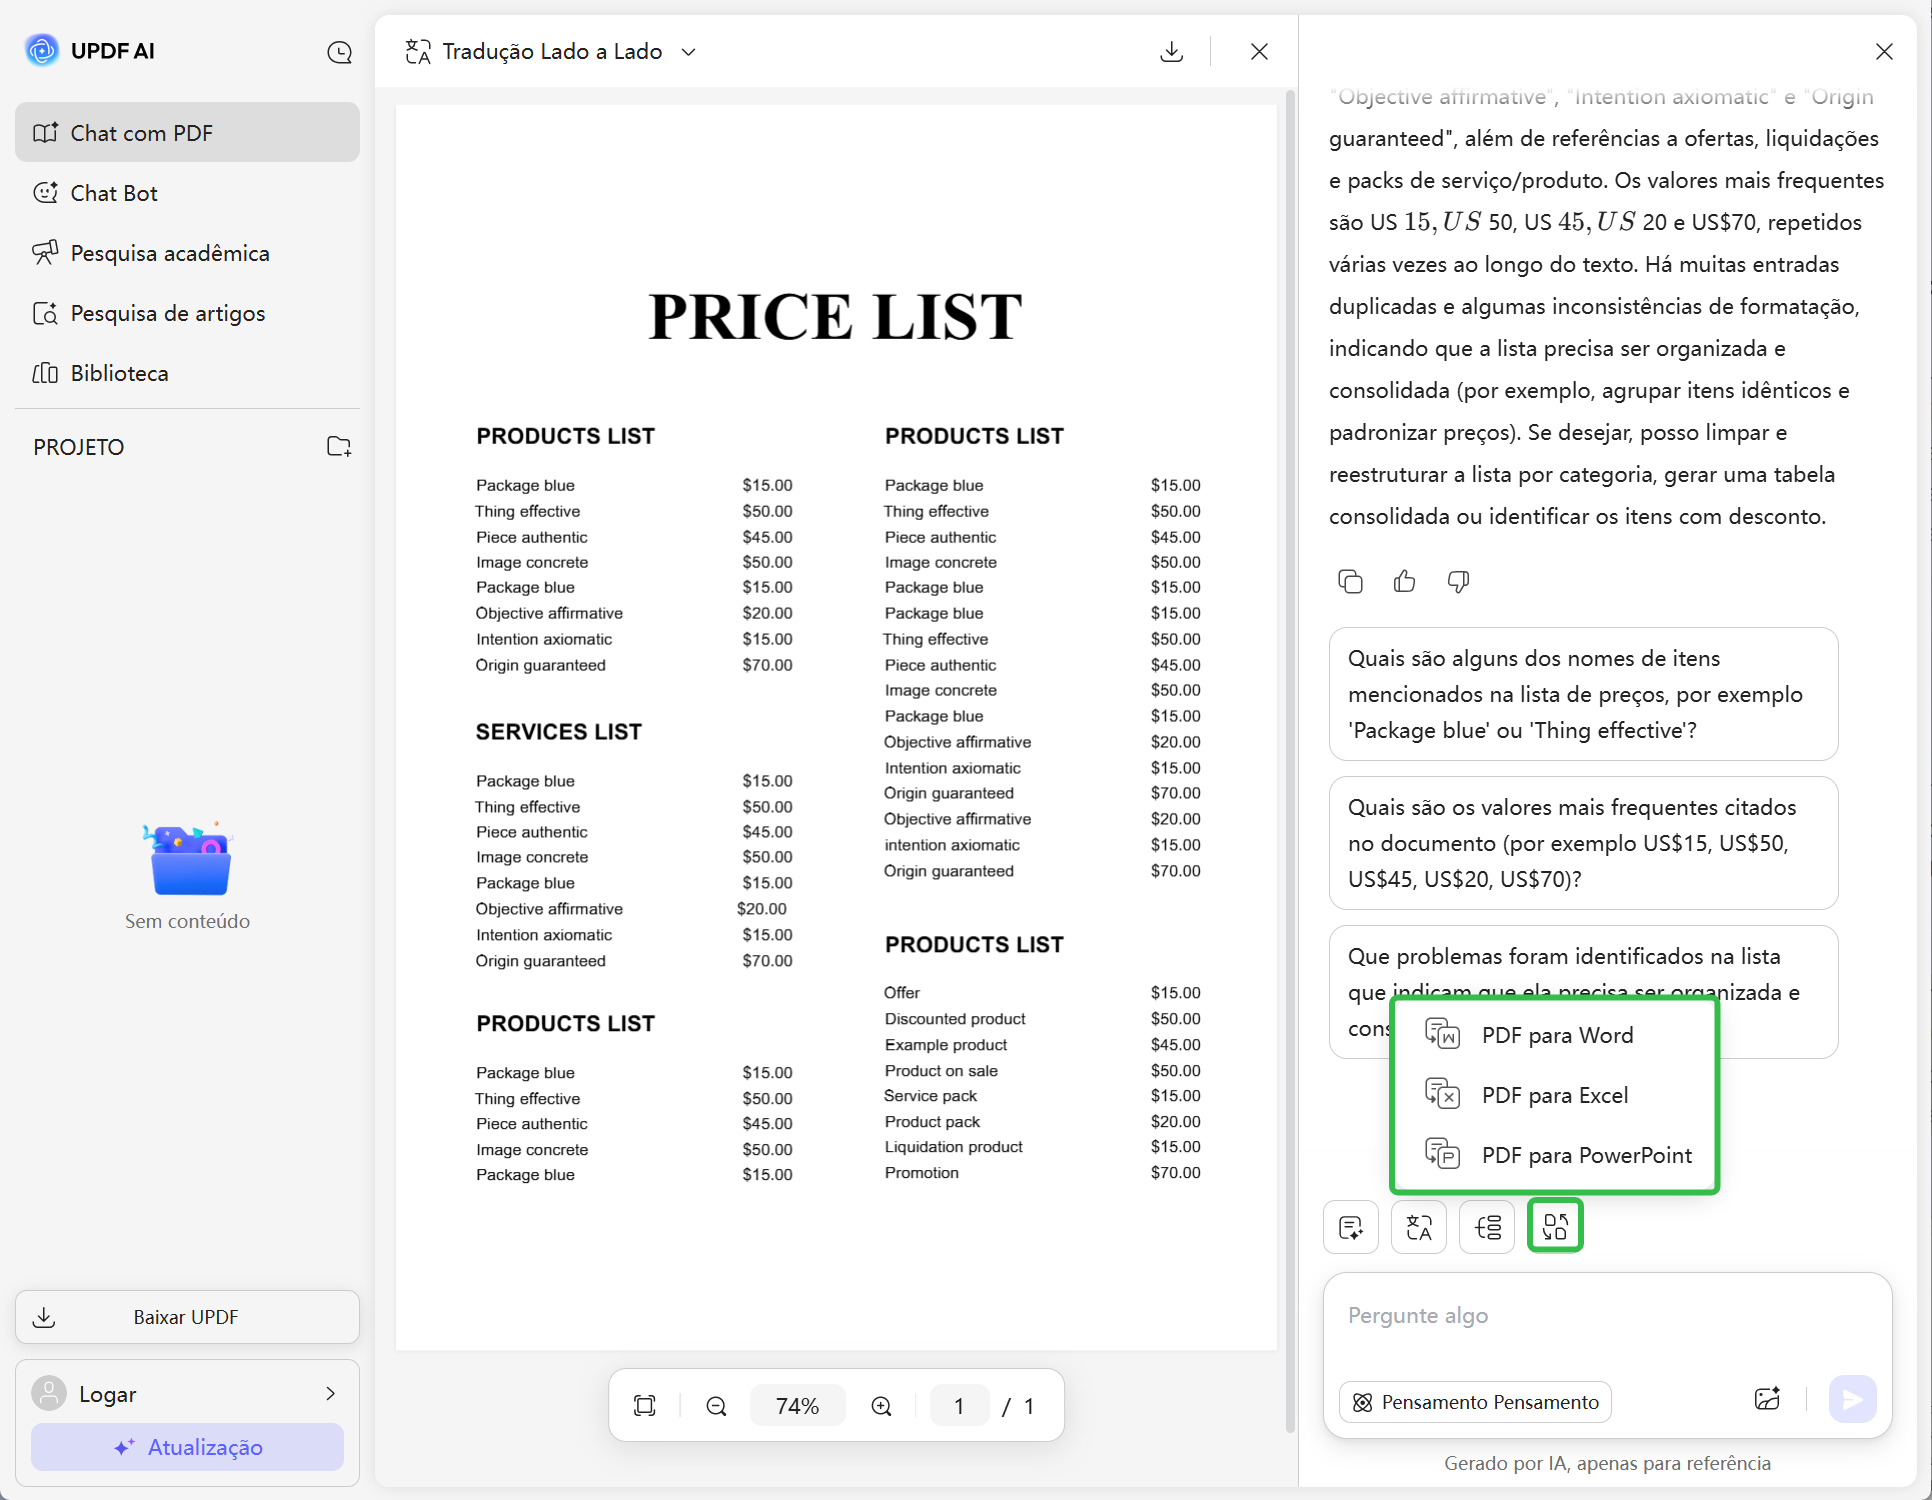
Task: Choose the PDF para Word option
Action: coord(1556,1035)
